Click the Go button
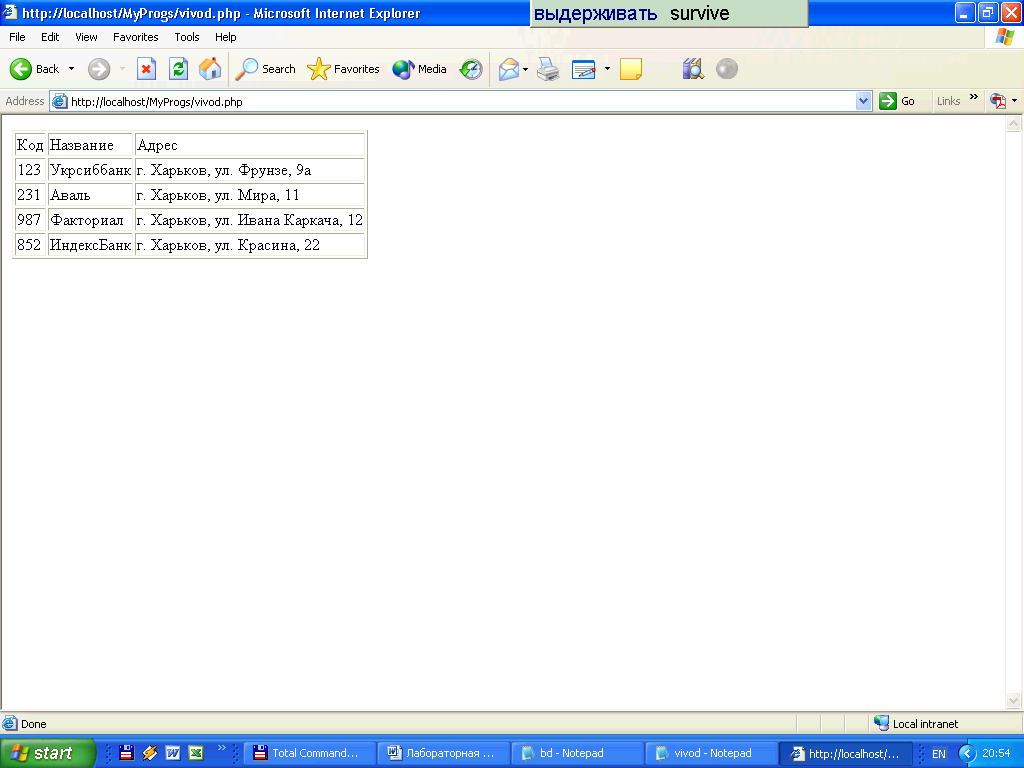 point(897,101)
